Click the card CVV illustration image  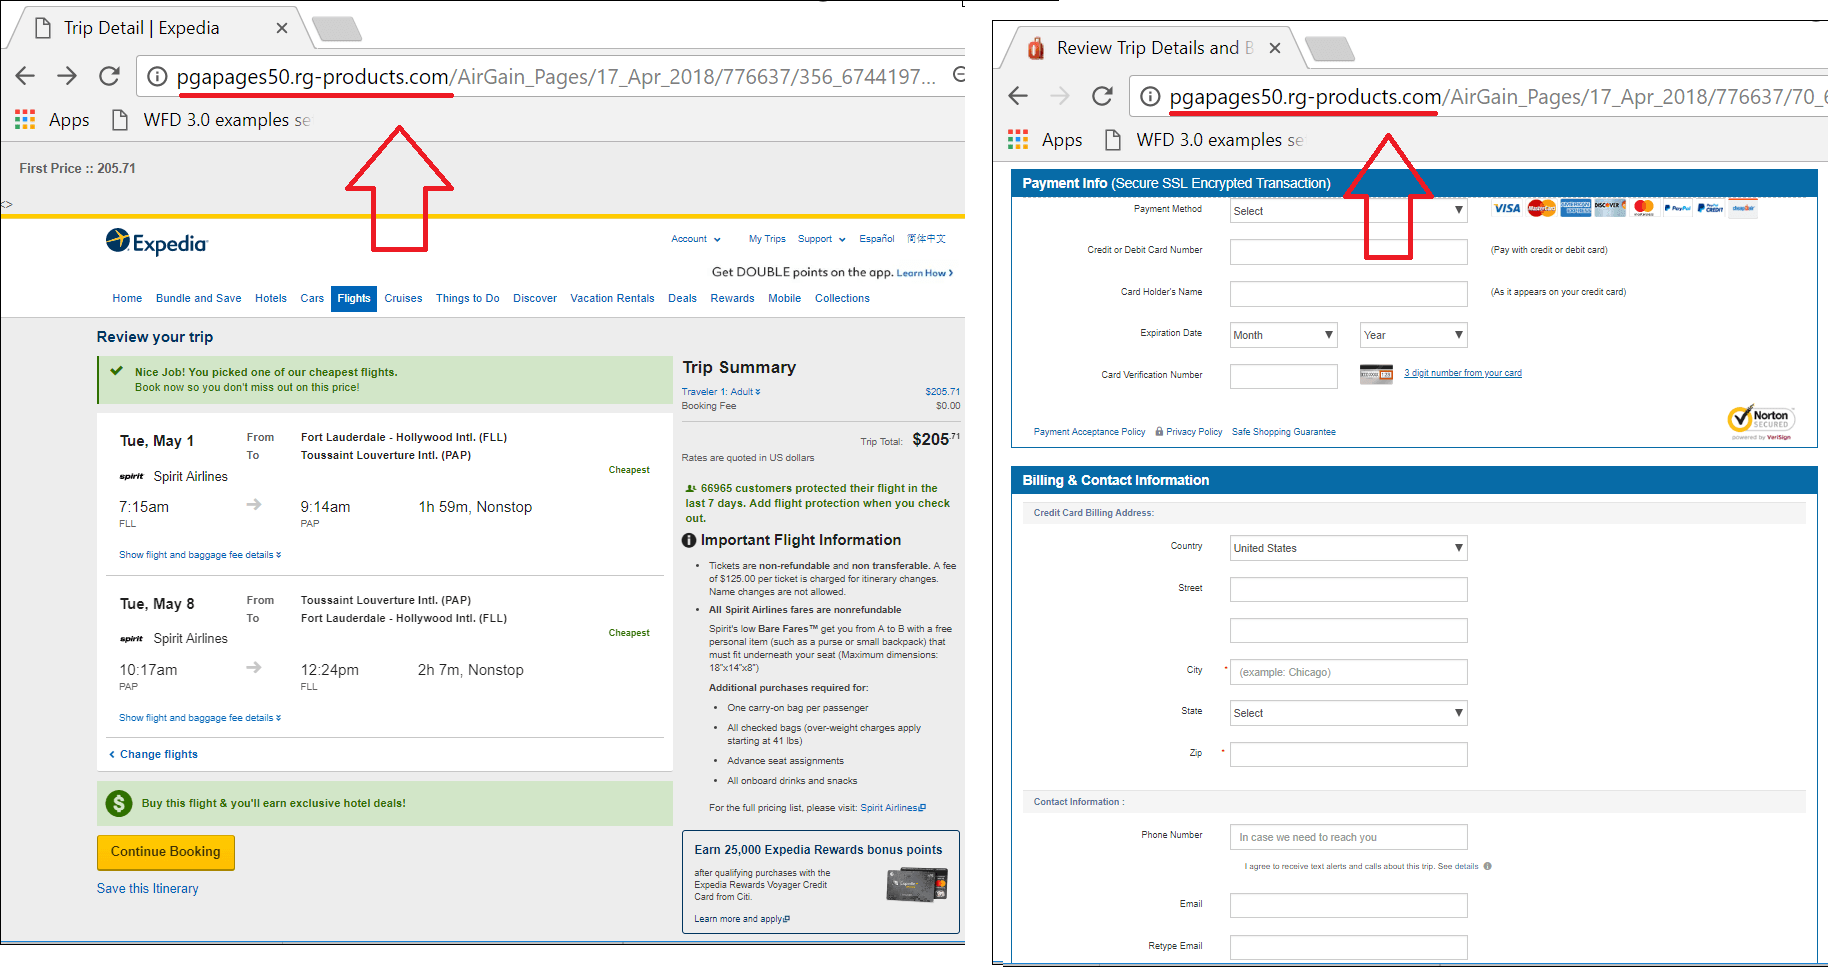1376,374
